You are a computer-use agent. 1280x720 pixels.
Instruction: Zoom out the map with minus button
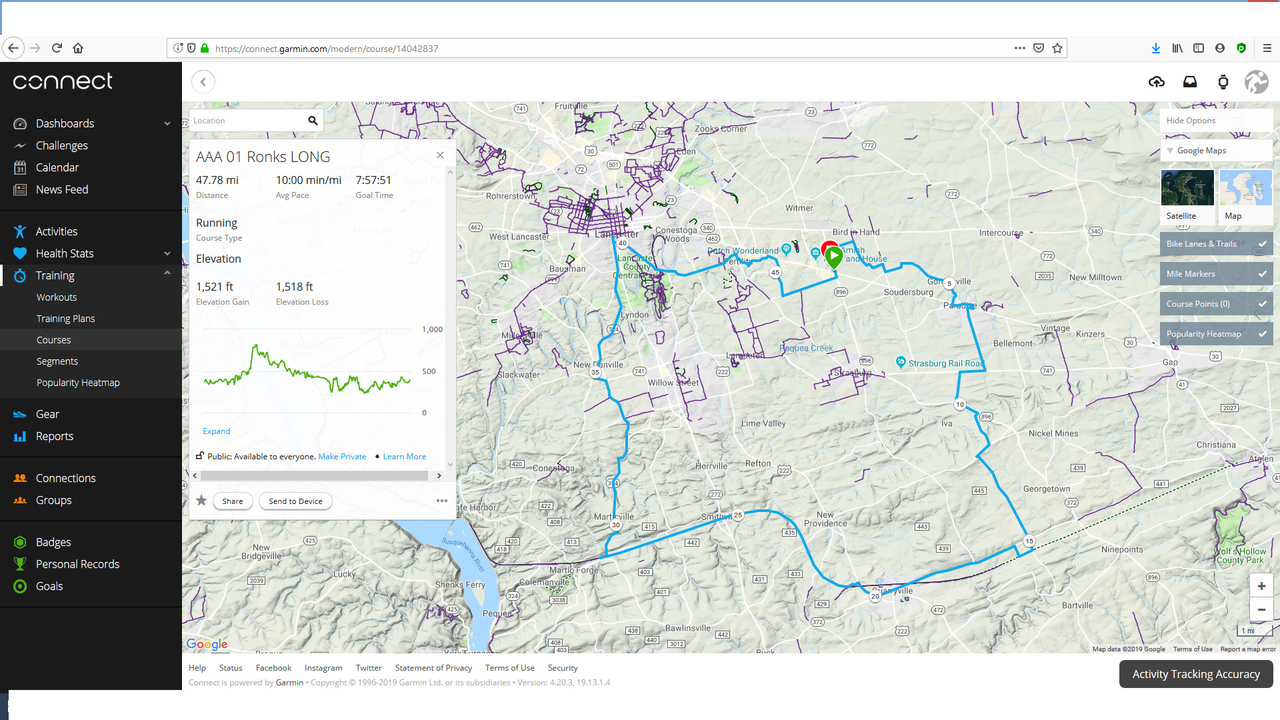pyautogui.click(x=1262, y=610)
